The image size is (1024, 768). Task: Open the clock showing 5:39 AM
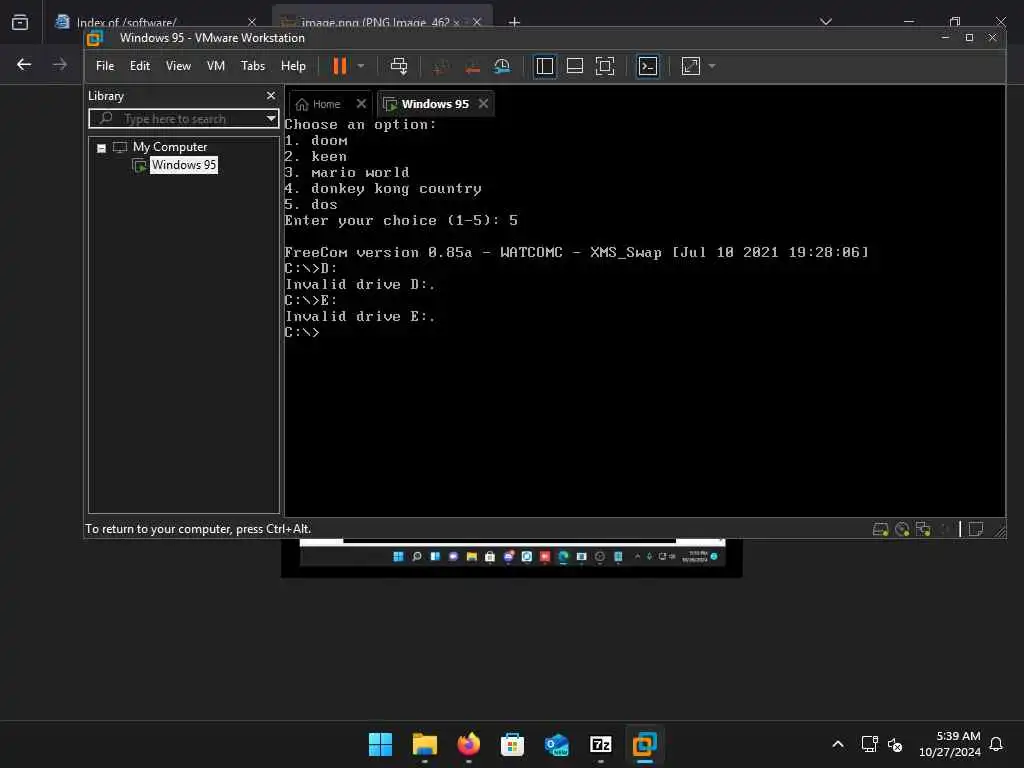coord(950,744)
